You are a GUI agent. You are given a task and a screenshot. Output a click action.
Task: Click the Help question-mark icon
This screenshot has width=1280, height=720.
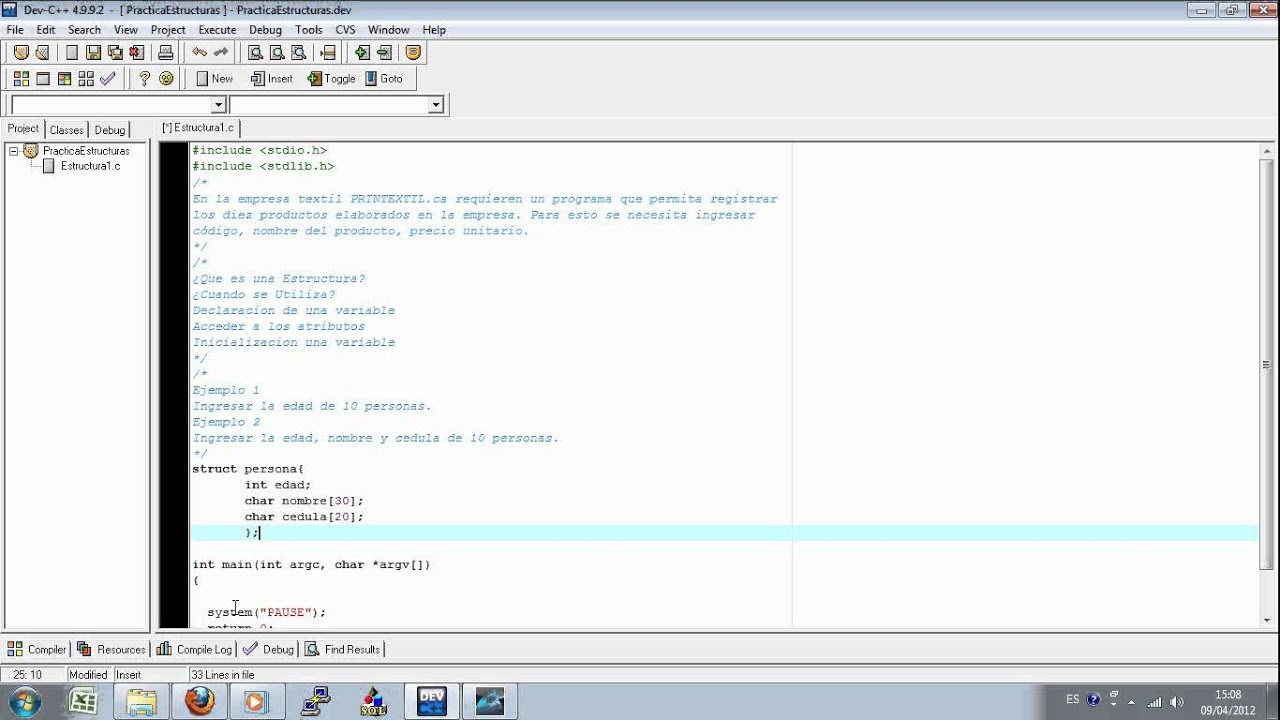(x=144, y=78)
